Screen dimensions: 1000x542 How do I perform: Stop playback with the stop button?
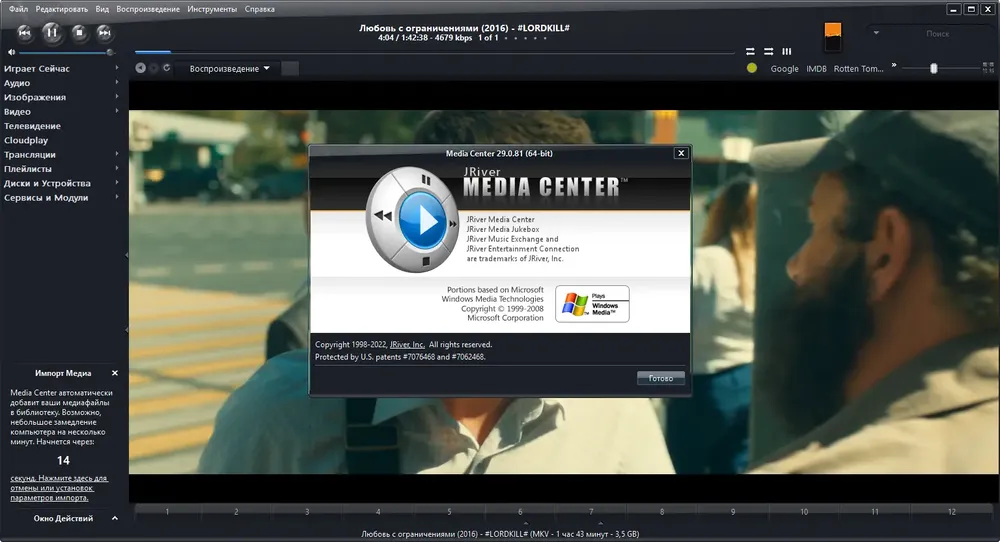click(x=79, y=33)
